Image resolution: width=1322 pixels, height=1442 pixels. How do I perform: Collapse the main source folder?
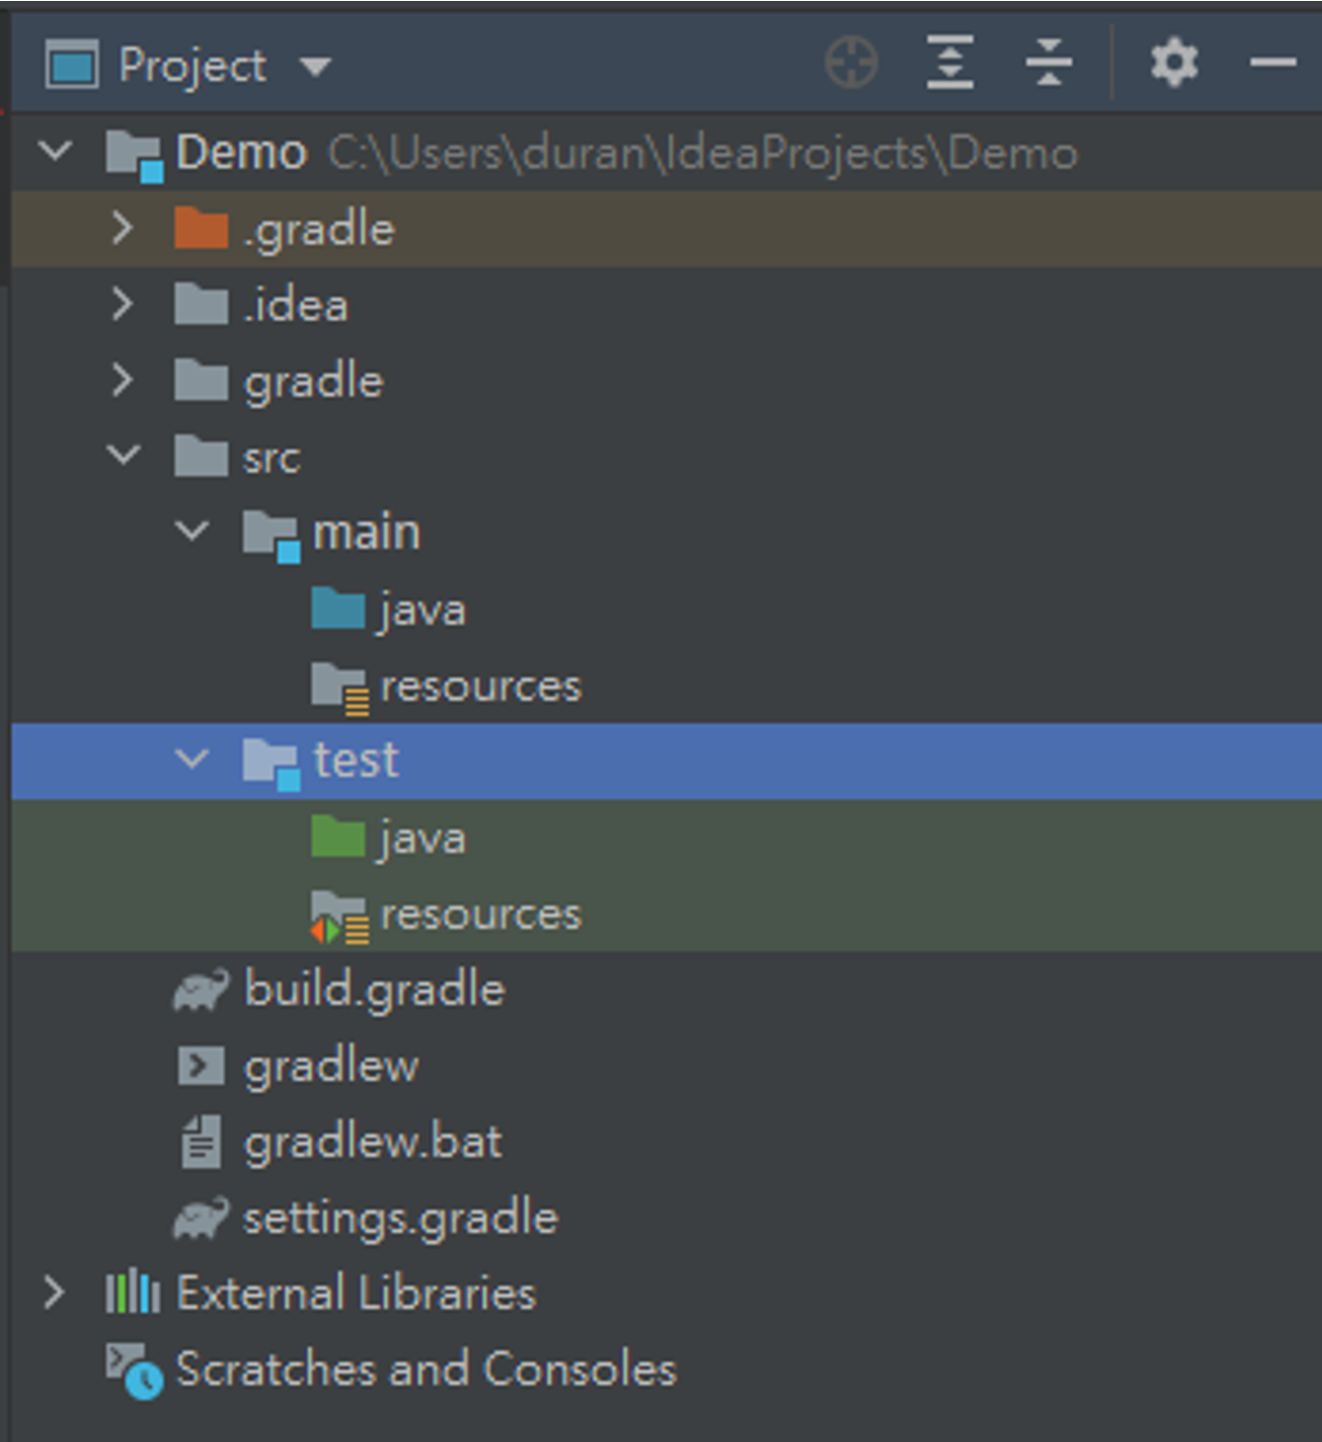(x=190, y=532)
